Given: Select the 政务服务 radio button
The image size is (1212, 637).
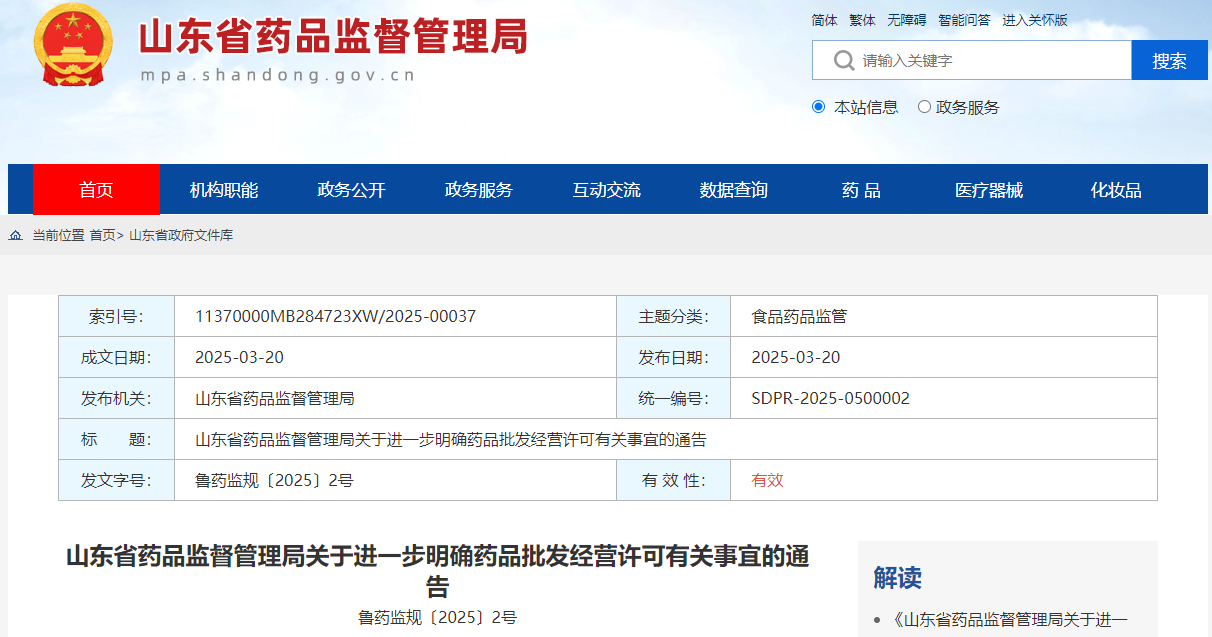Looking at the screenshot, I should [x=924, y=107].
